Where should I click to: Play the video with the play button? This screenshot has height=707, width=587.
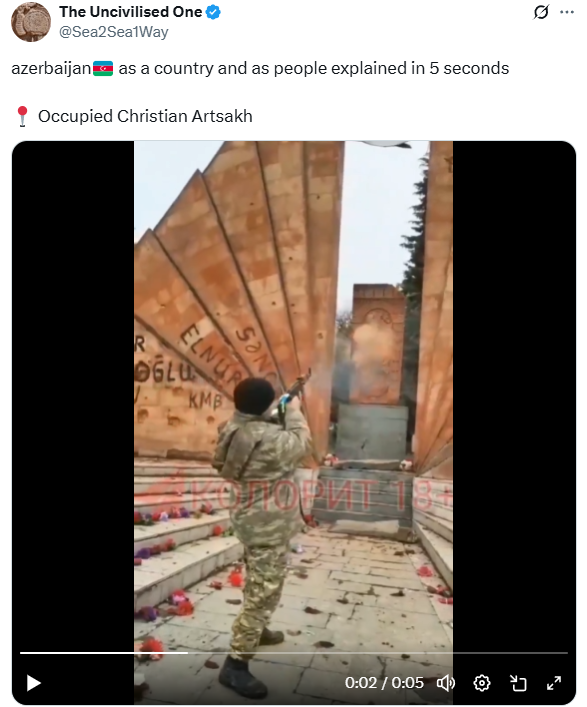click(34, 683)
